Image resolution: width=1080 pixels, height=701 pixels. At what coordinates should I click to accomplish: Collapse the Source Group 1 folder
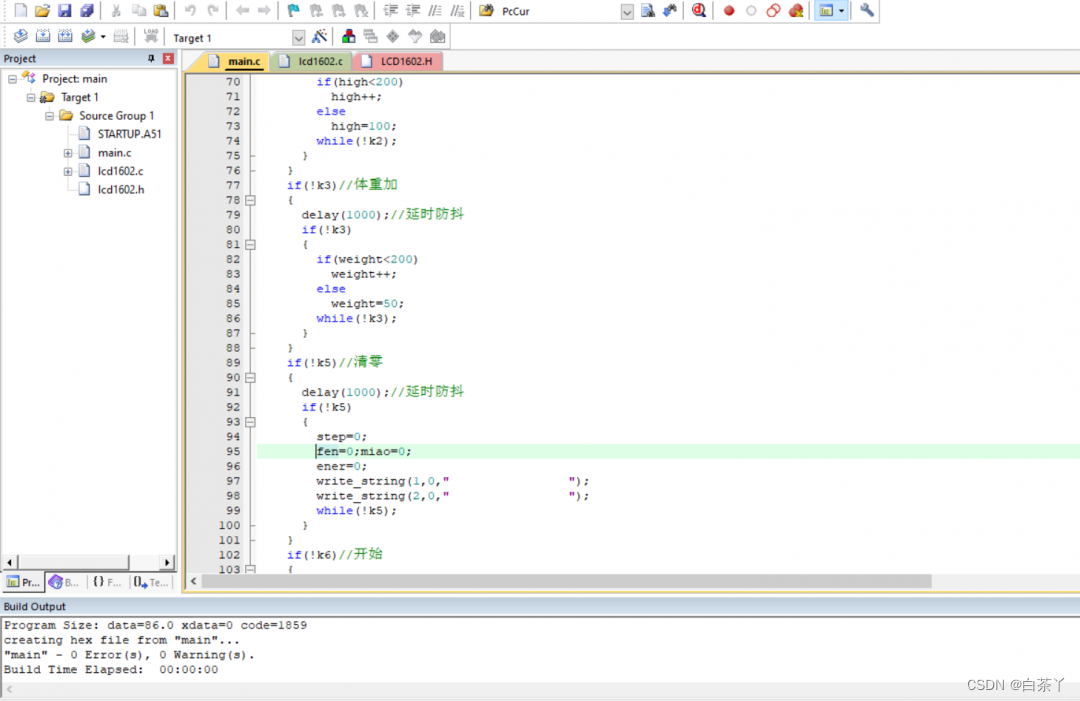coord(49,116)
